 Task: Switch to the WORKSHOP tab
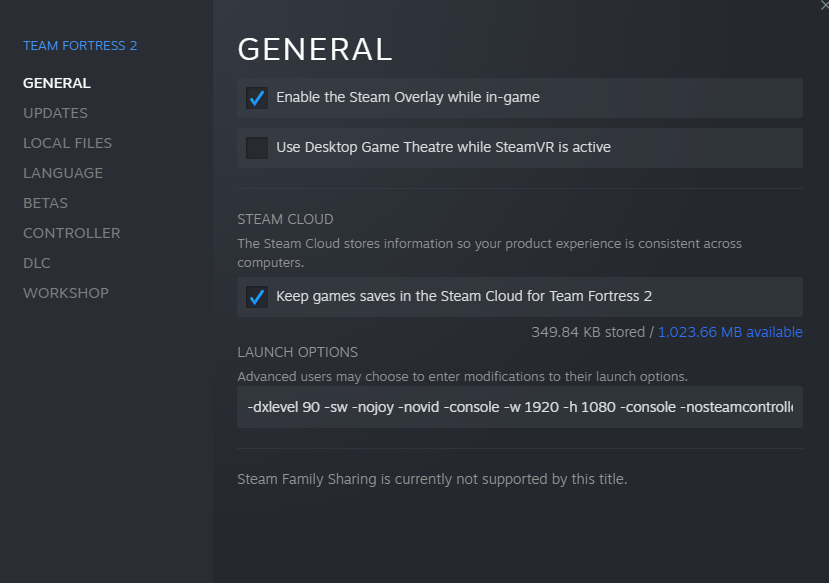coord(66,293)
